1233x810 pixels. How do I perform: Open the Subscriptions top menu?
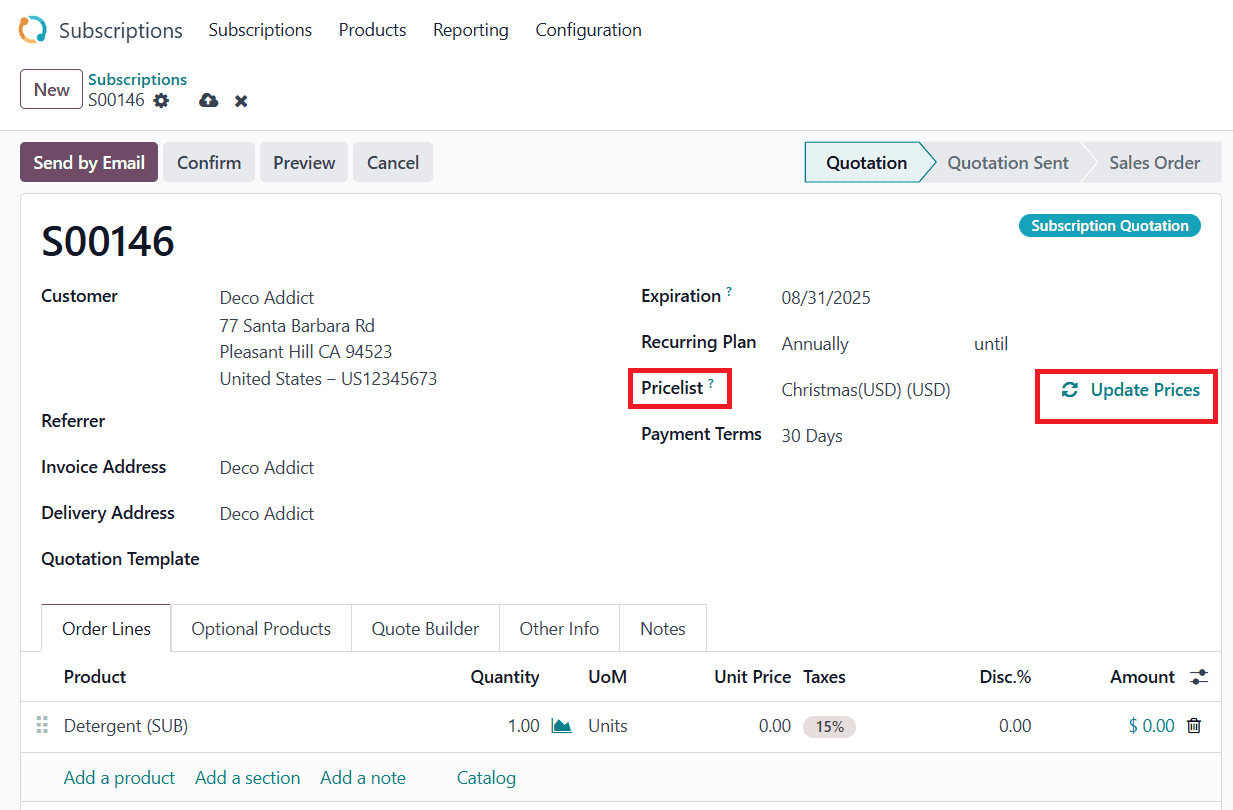(x=260, y=30)
